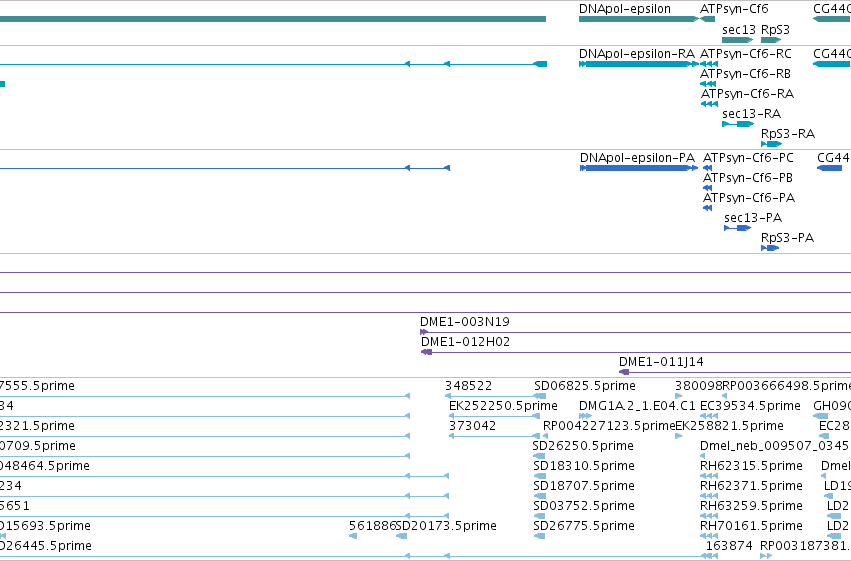Click the DNApol-epsilon gene arrow glyph

(x=639, y=19)
